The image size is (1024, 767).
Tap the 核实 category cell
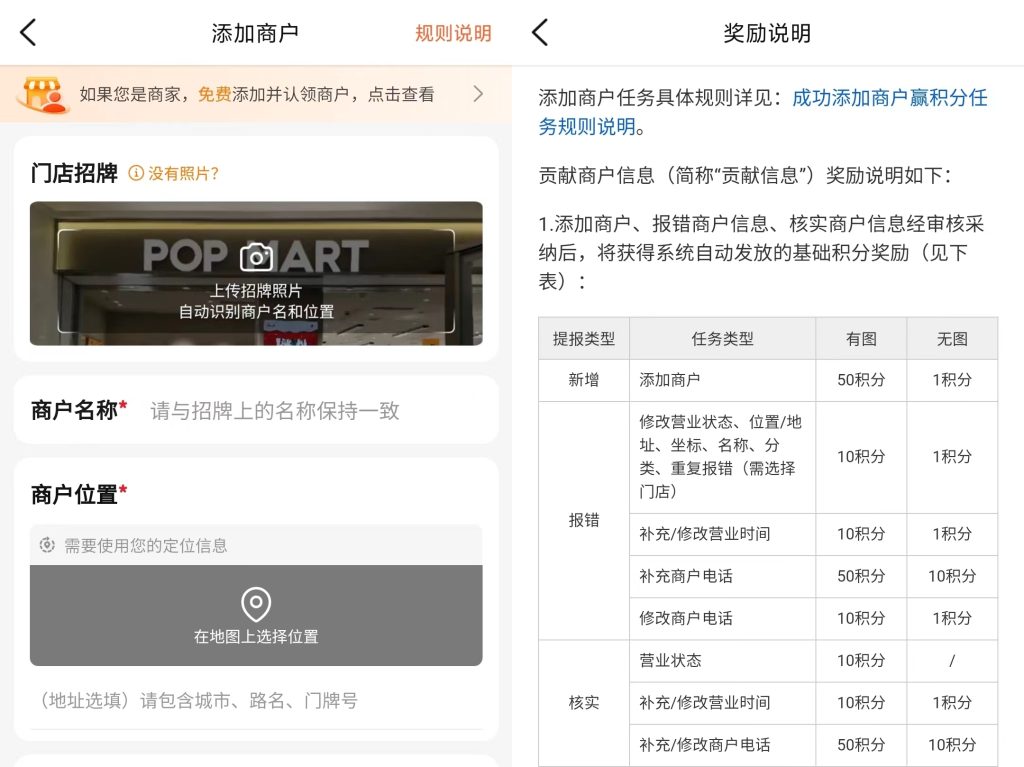point(584,702)
